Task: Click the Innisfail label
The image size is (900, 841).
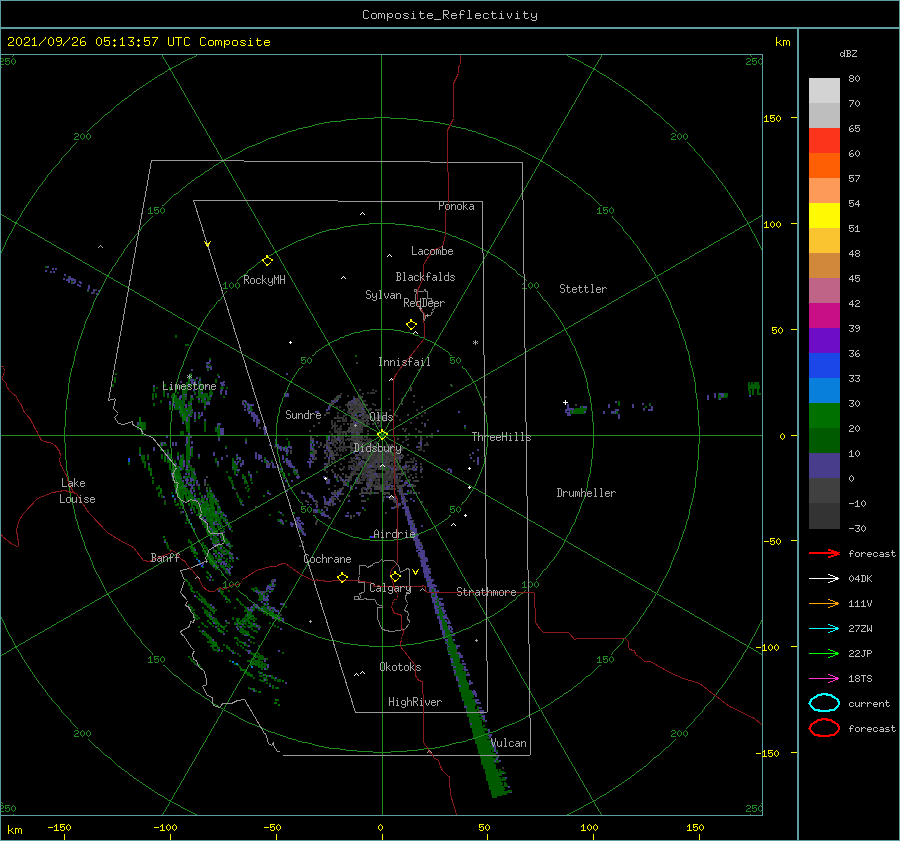Action: click(404, 362)
